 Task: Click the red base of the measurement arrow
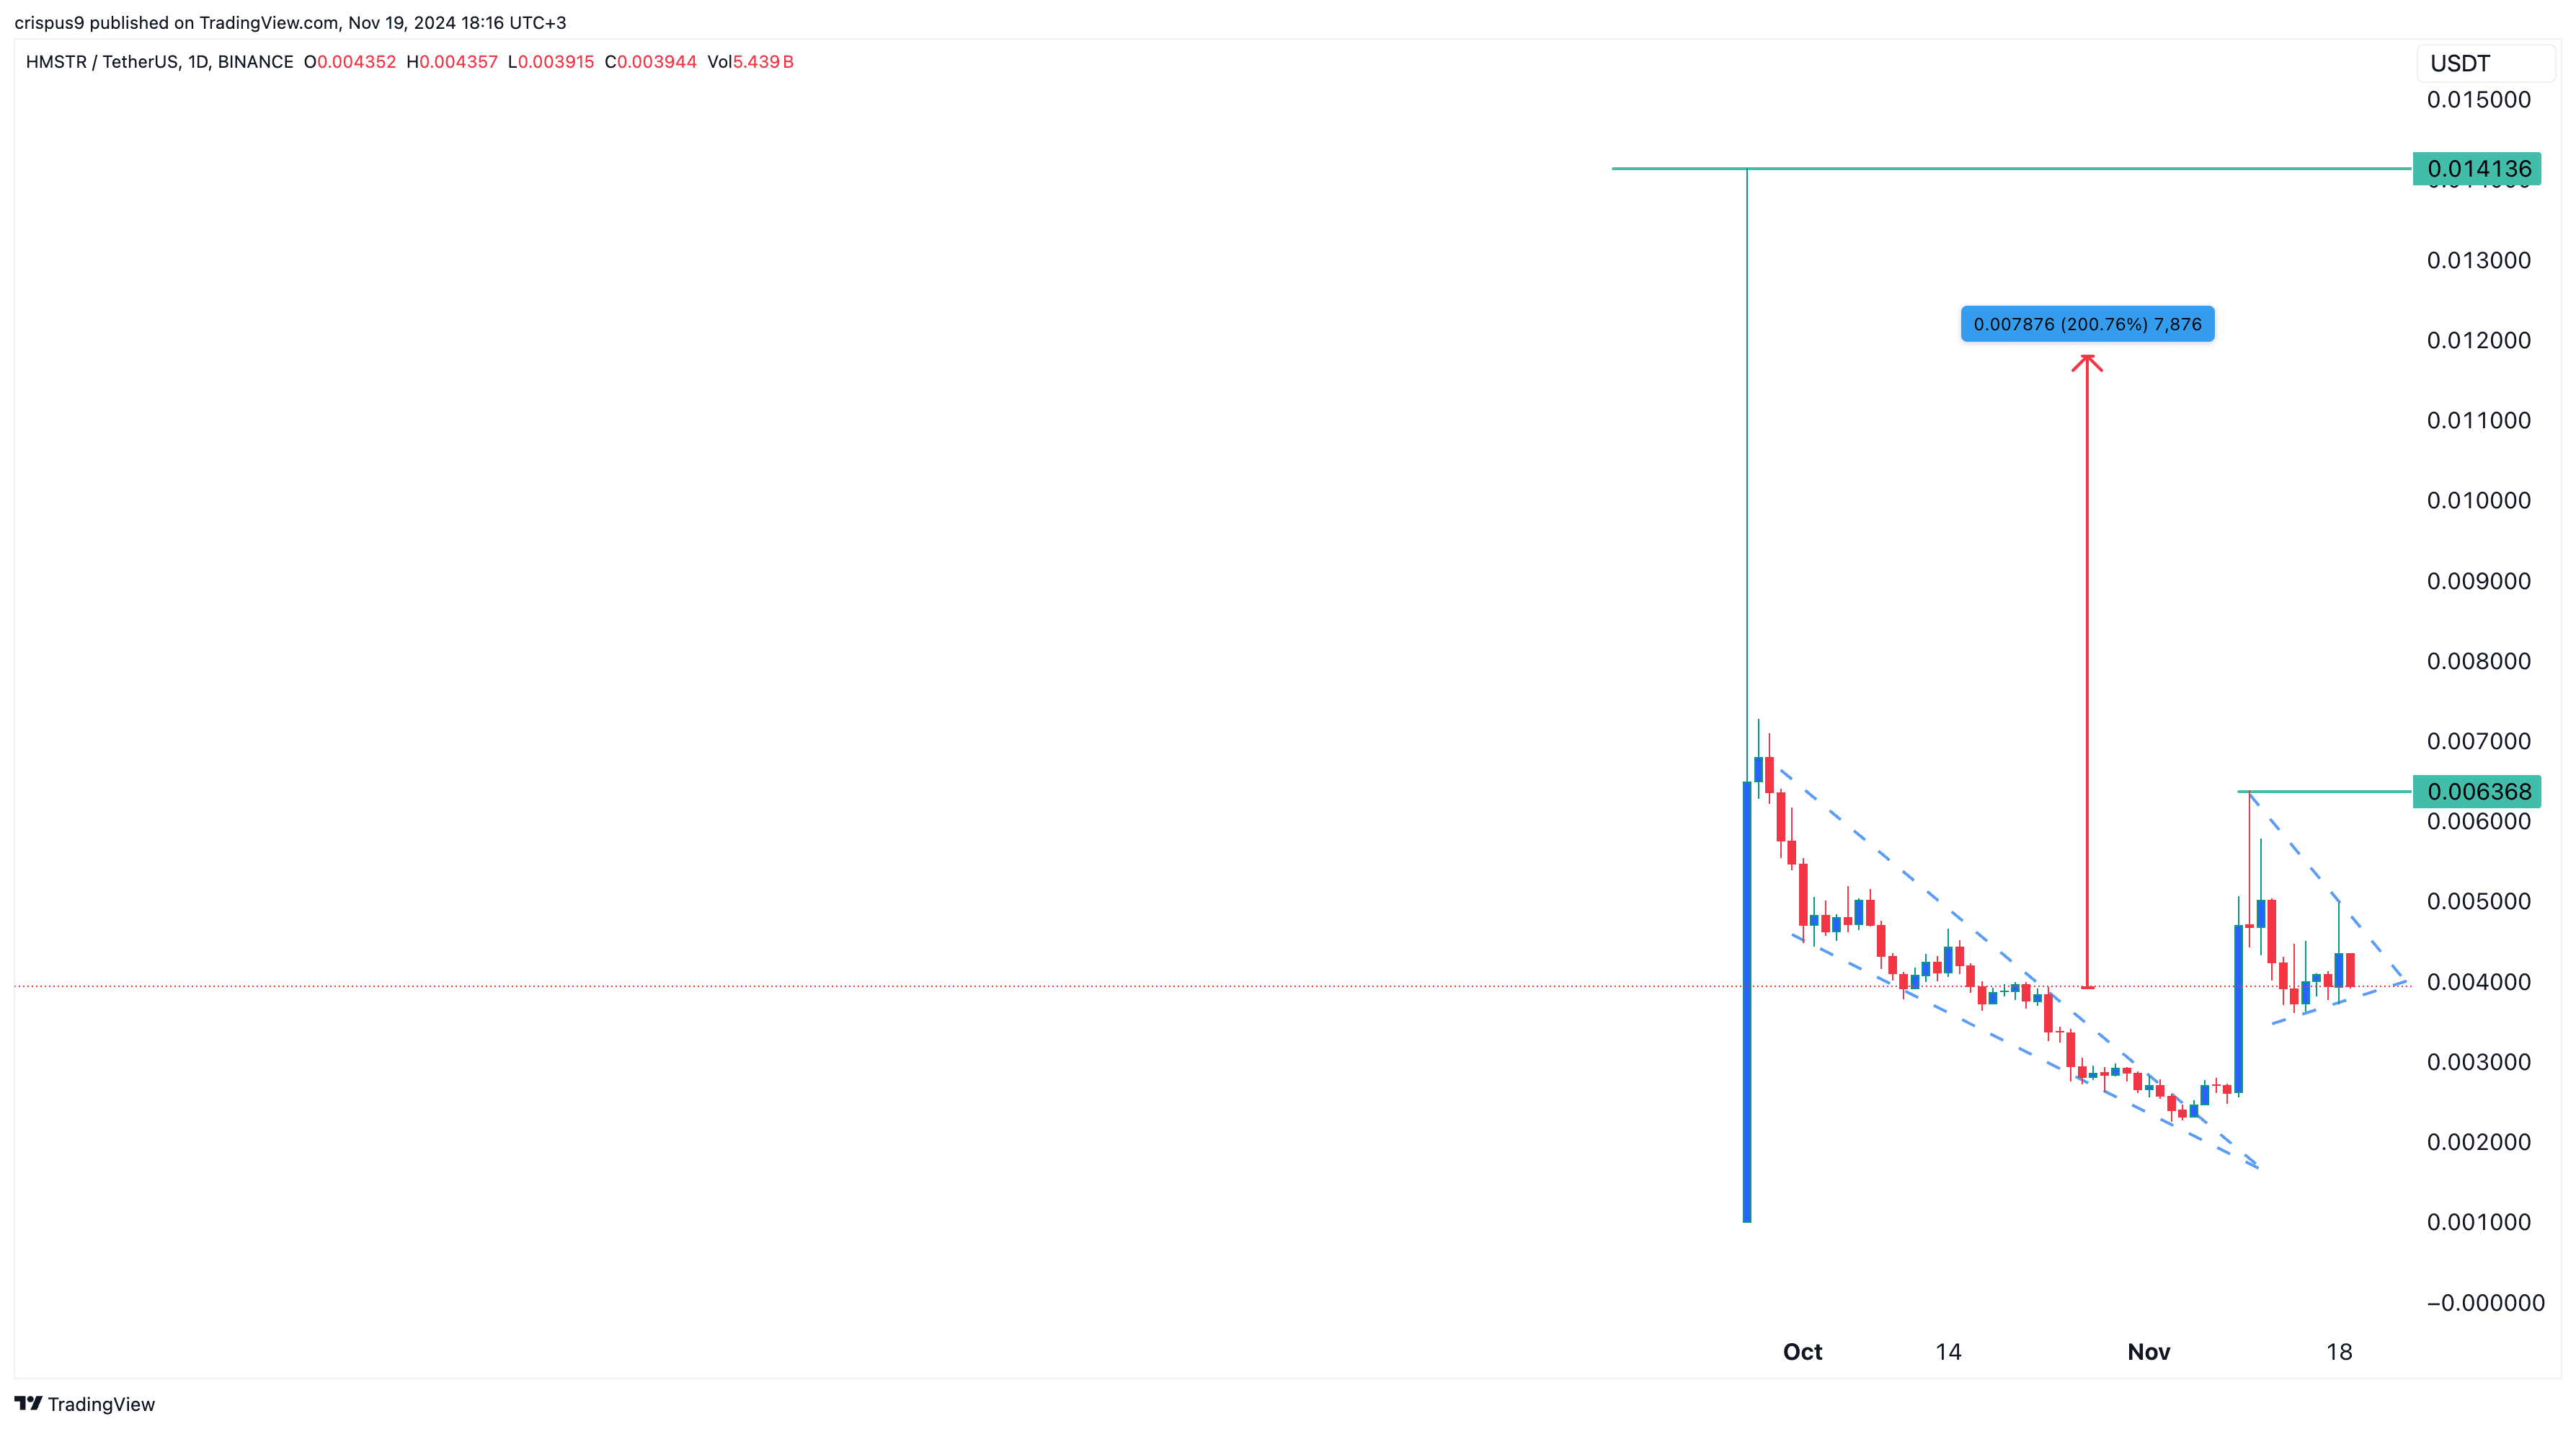2087,987
